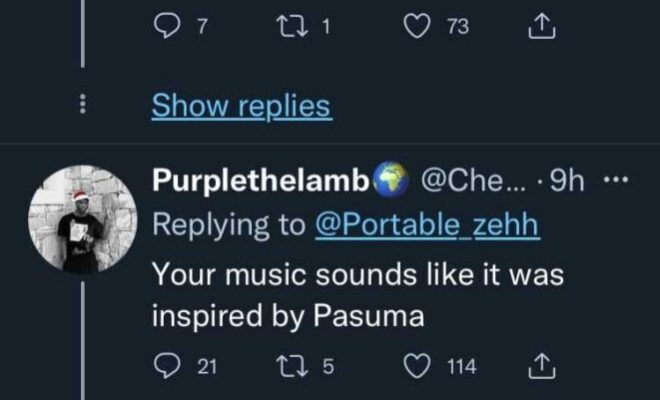
Task: Open the @Portable_zehh mention link
Action: click(x=427, y=226)
